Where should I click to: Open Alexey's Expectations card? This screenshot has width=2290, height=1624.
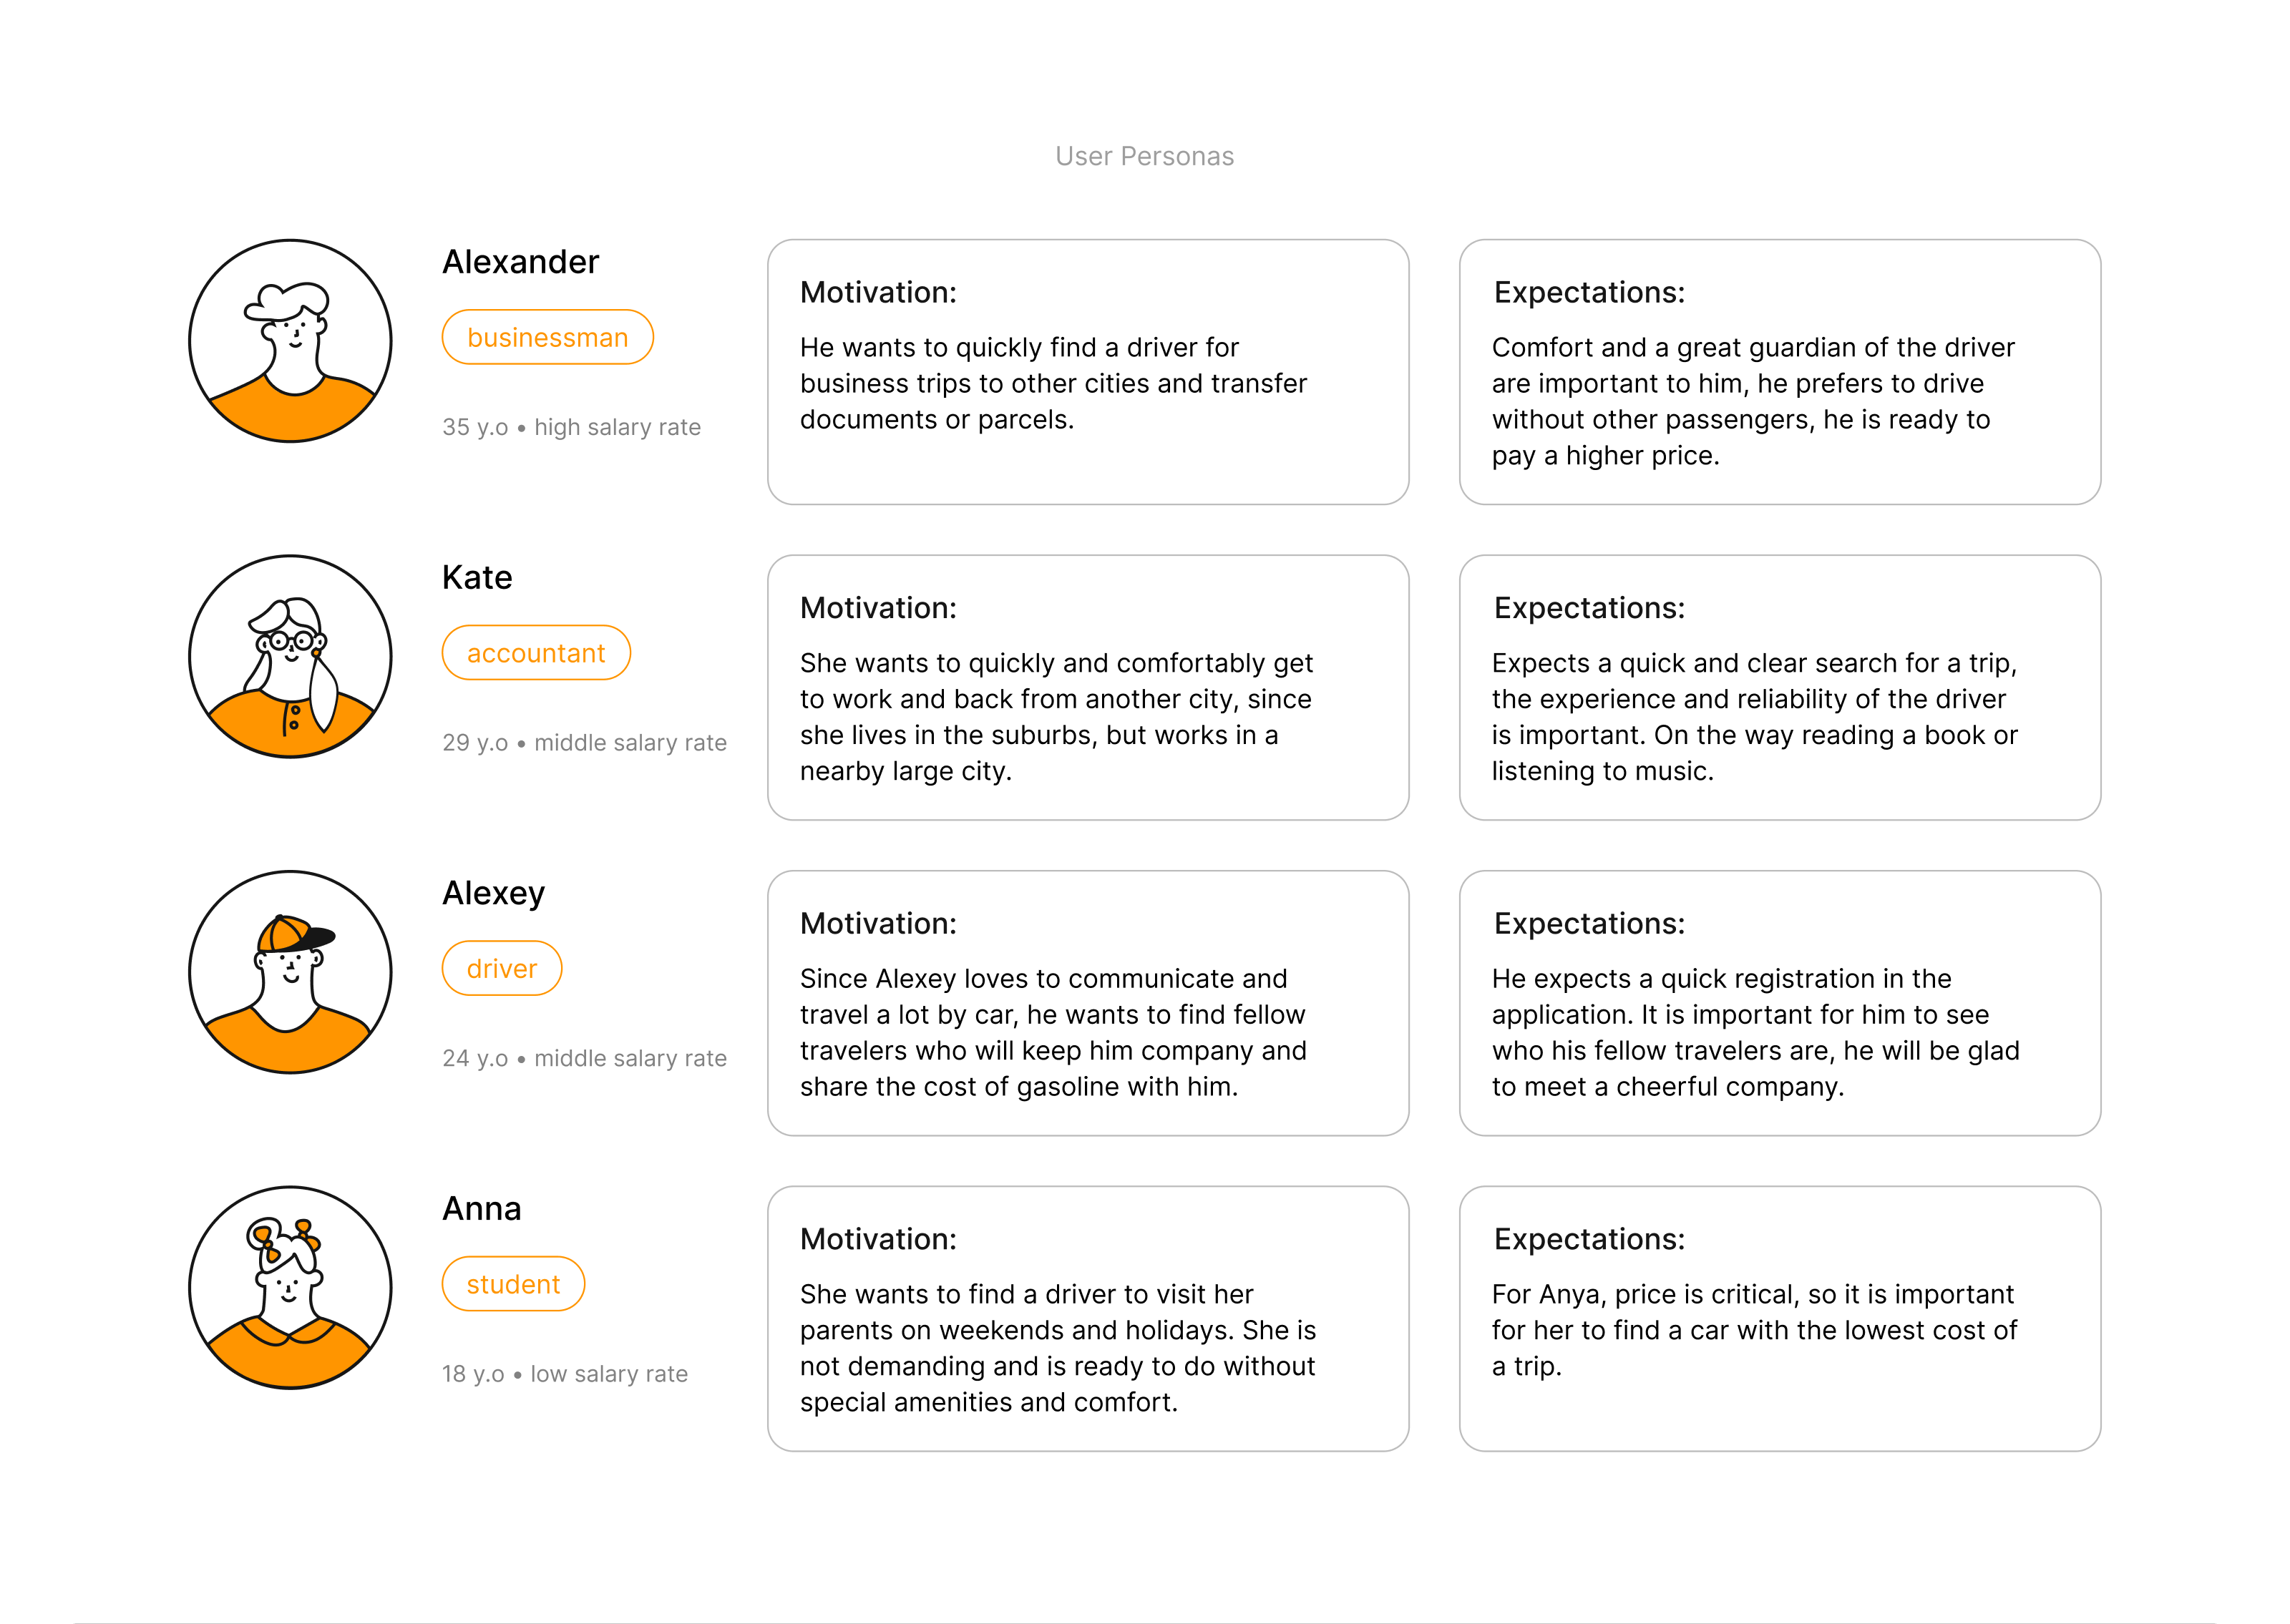[x=1779, y=1003]
